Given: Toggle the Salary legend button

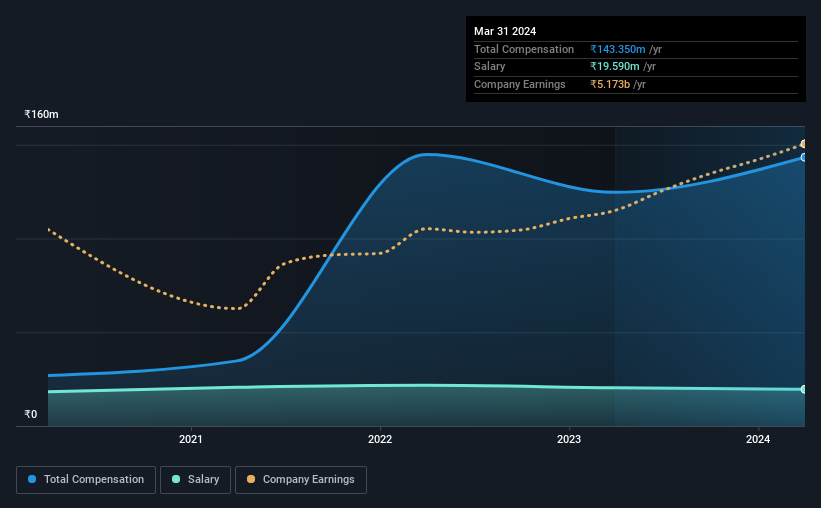Looking at the screenshot, I should [195, 480].
